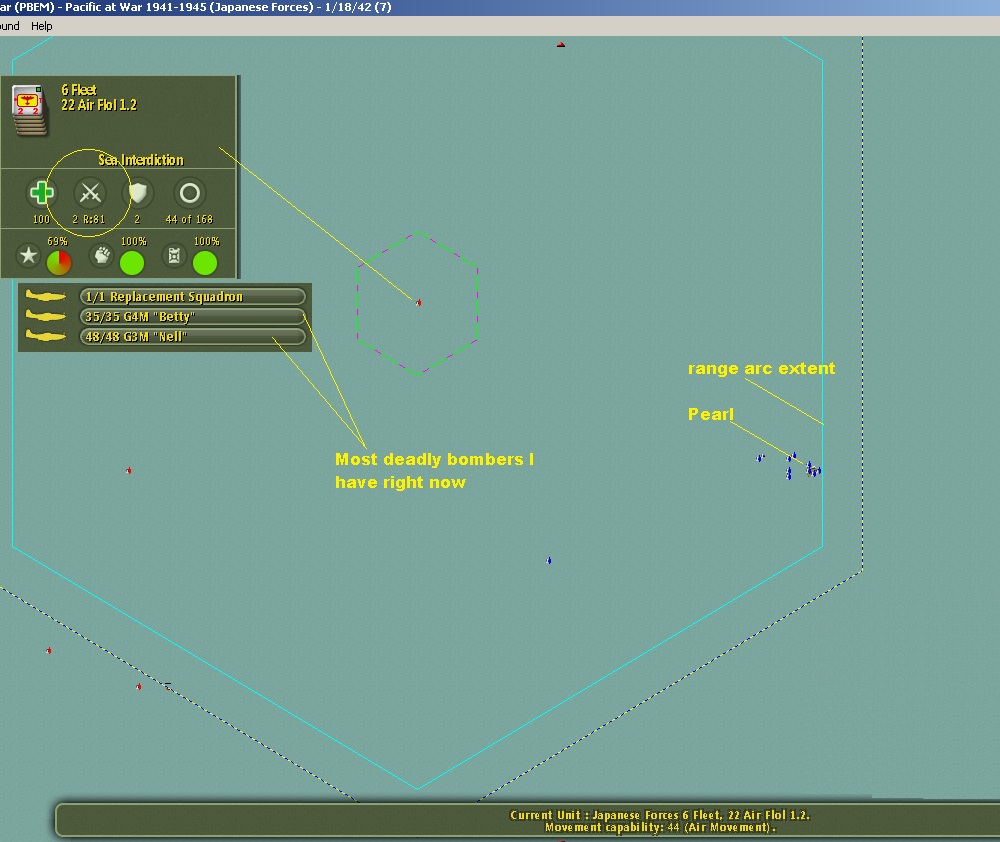This screenshot has width=1000, height=842.
Task: Click the red unit marker at top edge
Action: tap(561, 45)
